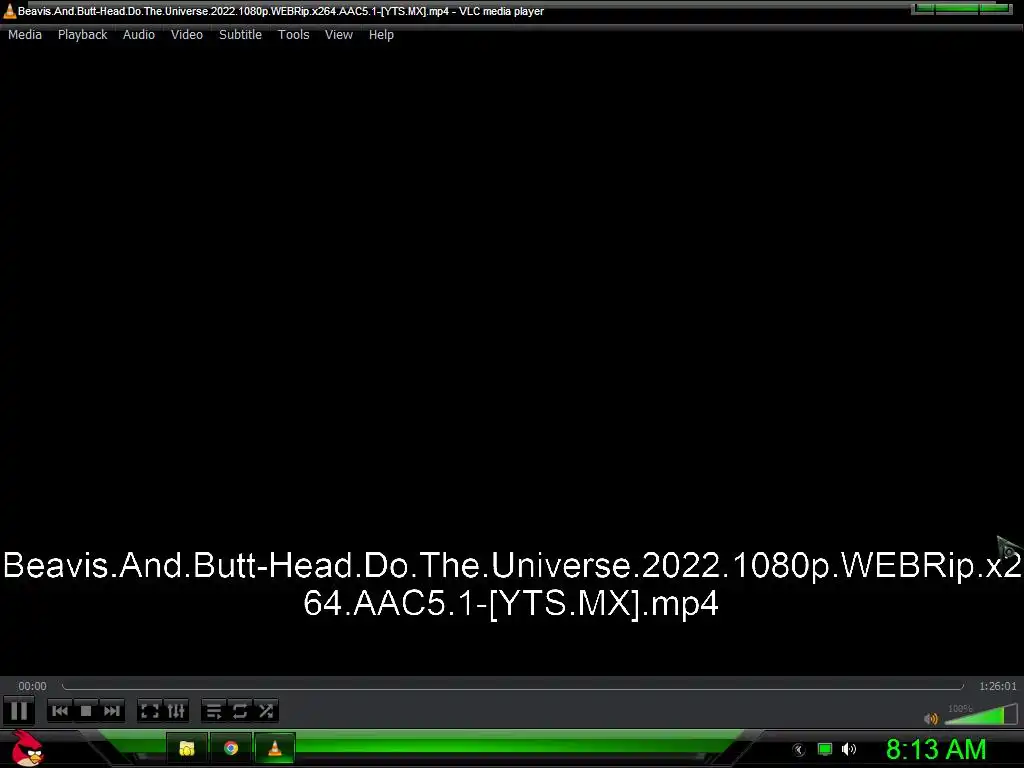The height and width of the screenshot is (768, 1024).
Task: Seek on the playback progress bar
Action: tap(513, 686)
